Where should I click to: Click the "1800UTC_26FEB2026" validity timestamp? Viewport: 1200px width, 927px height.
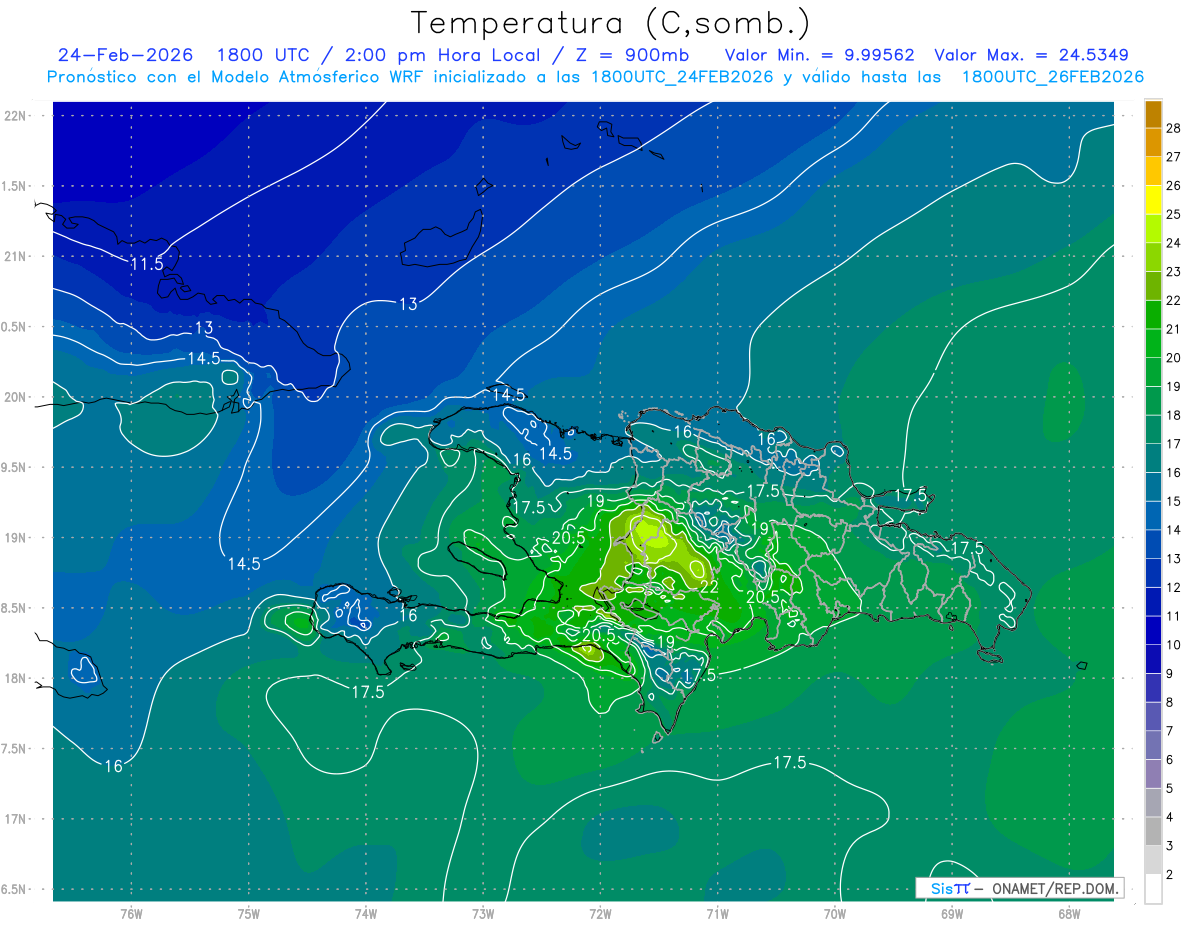coord(1053,77)
